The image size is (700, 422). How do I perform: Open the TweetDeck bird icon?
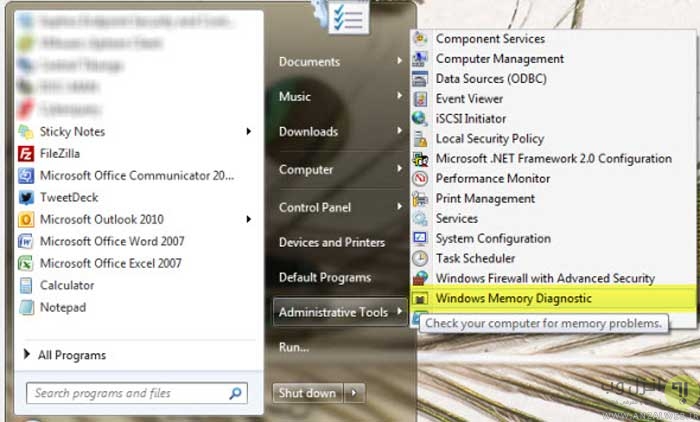tap(25, 197)
